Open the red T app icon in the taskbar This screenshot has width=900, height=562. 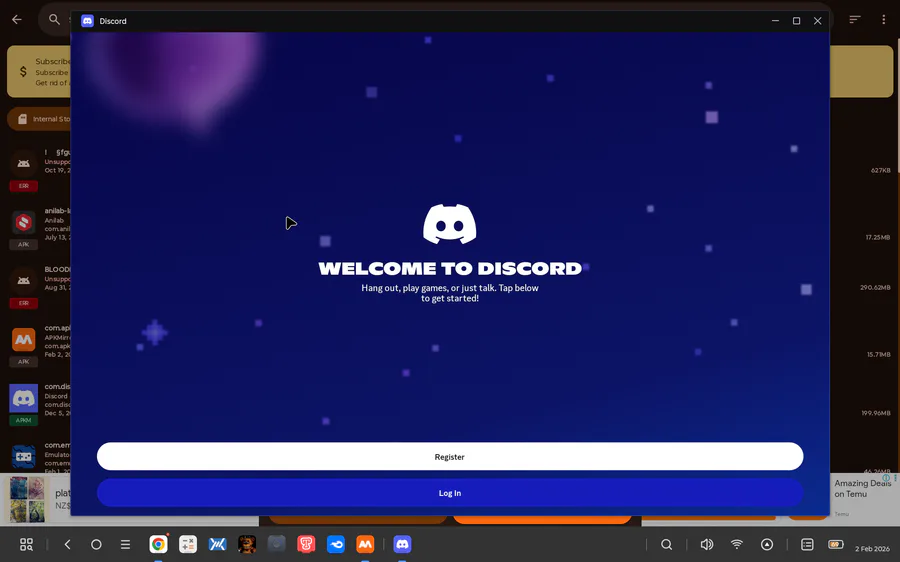[306, 544]
